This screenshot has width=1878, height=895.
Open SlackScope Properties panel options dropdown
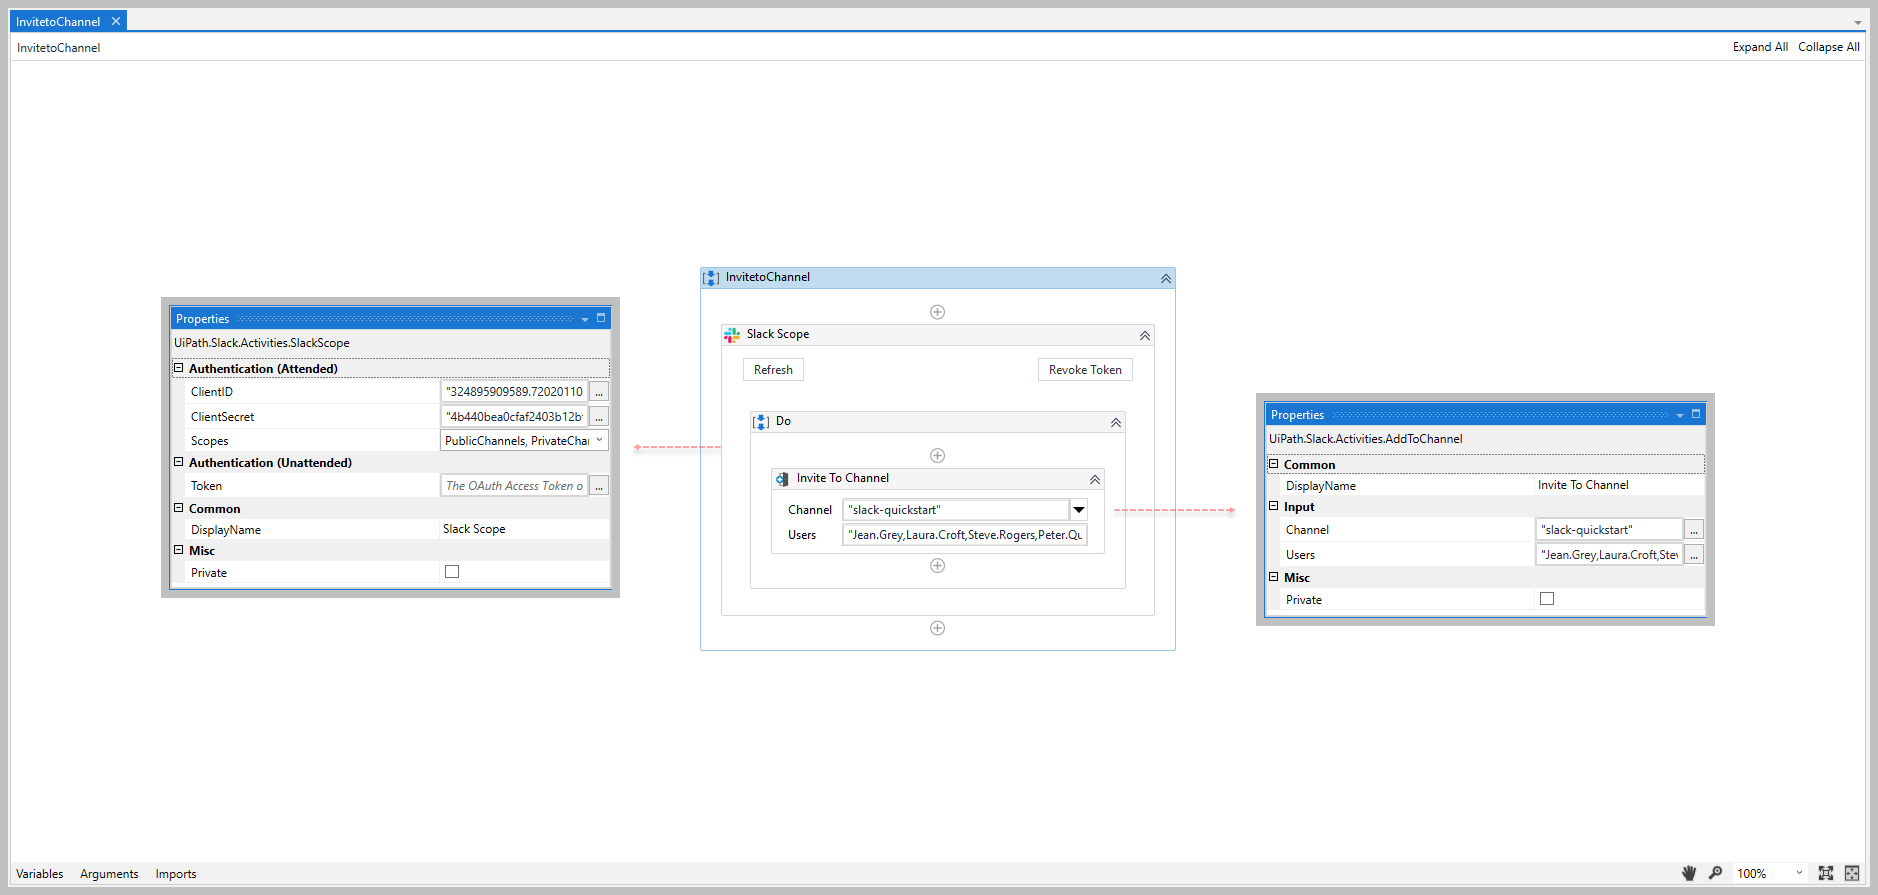coord(585,319)
